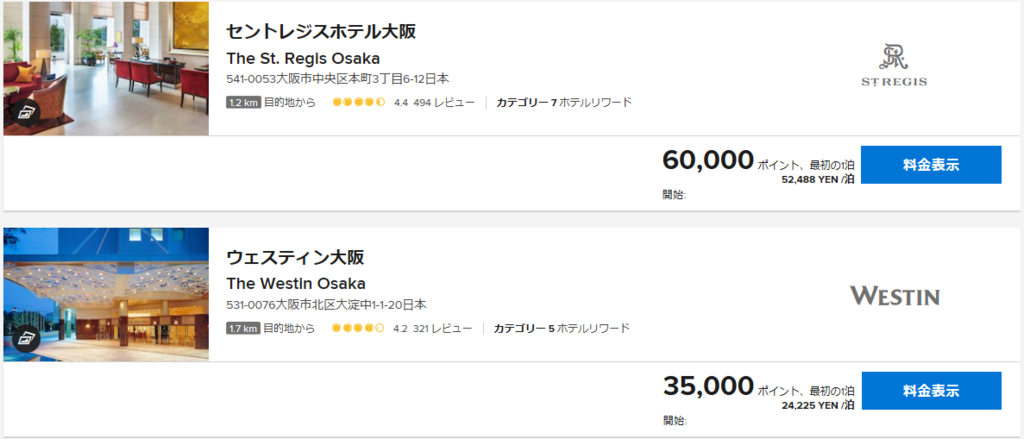Click the 1.2 km distance badge
Viewport: 1024px width, 439px height.
244,103
